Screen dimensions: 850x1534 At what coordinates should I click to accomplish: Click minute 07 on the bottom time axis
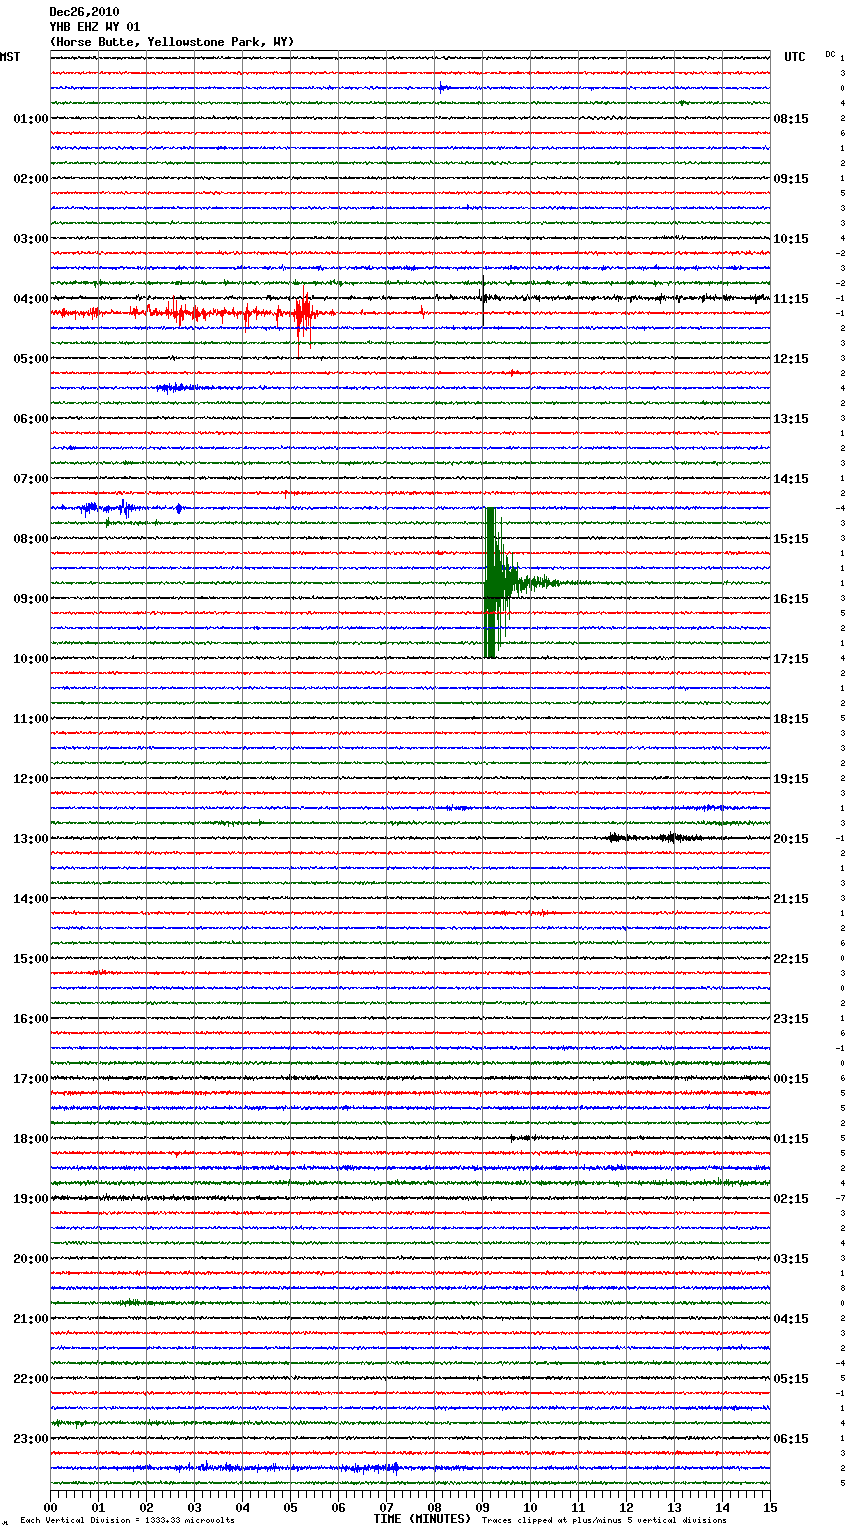tap(386, 1507)
